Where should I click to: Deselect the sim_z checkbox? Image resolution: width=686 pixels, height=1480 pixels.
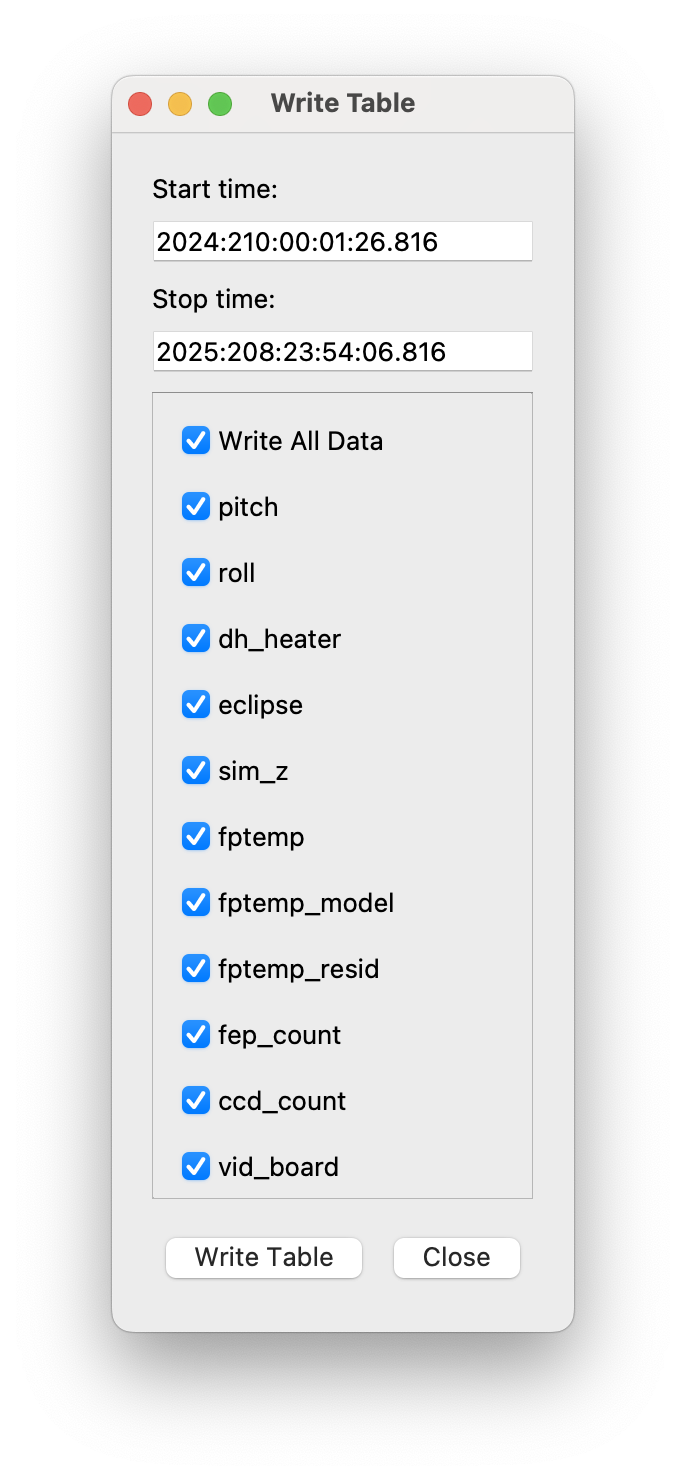[x=196, y=771]
